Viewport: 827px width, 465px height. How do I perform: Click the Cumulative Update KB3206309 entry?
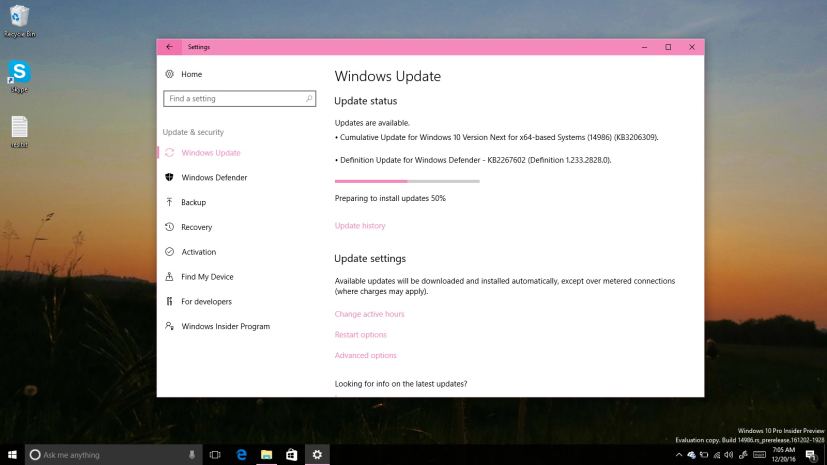[496, 137]
